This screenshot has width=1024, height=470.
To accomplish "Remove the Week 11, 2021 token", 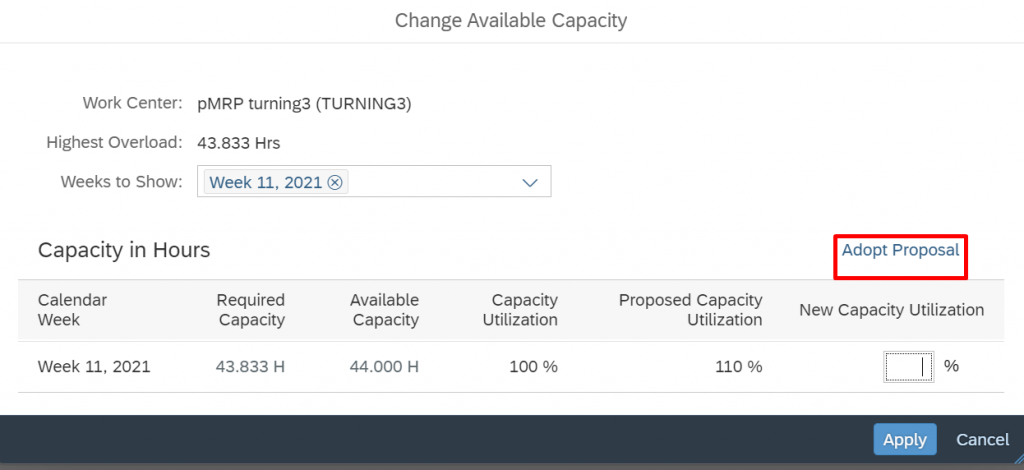I will 334,183.
